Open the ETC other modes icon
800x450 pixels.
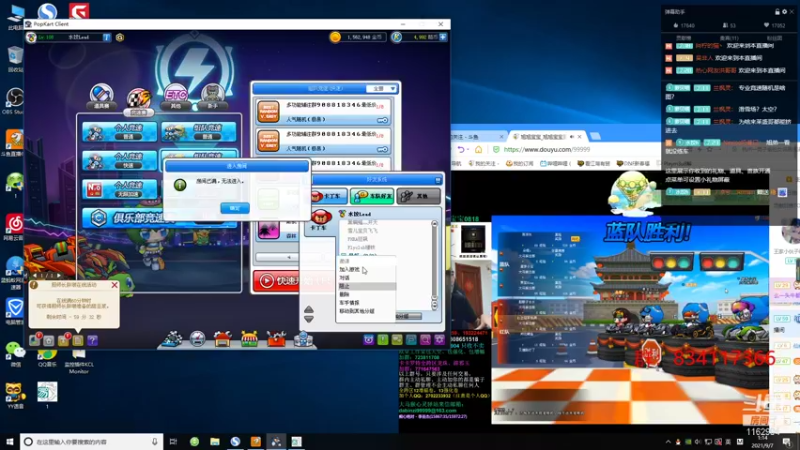(176, 96)
